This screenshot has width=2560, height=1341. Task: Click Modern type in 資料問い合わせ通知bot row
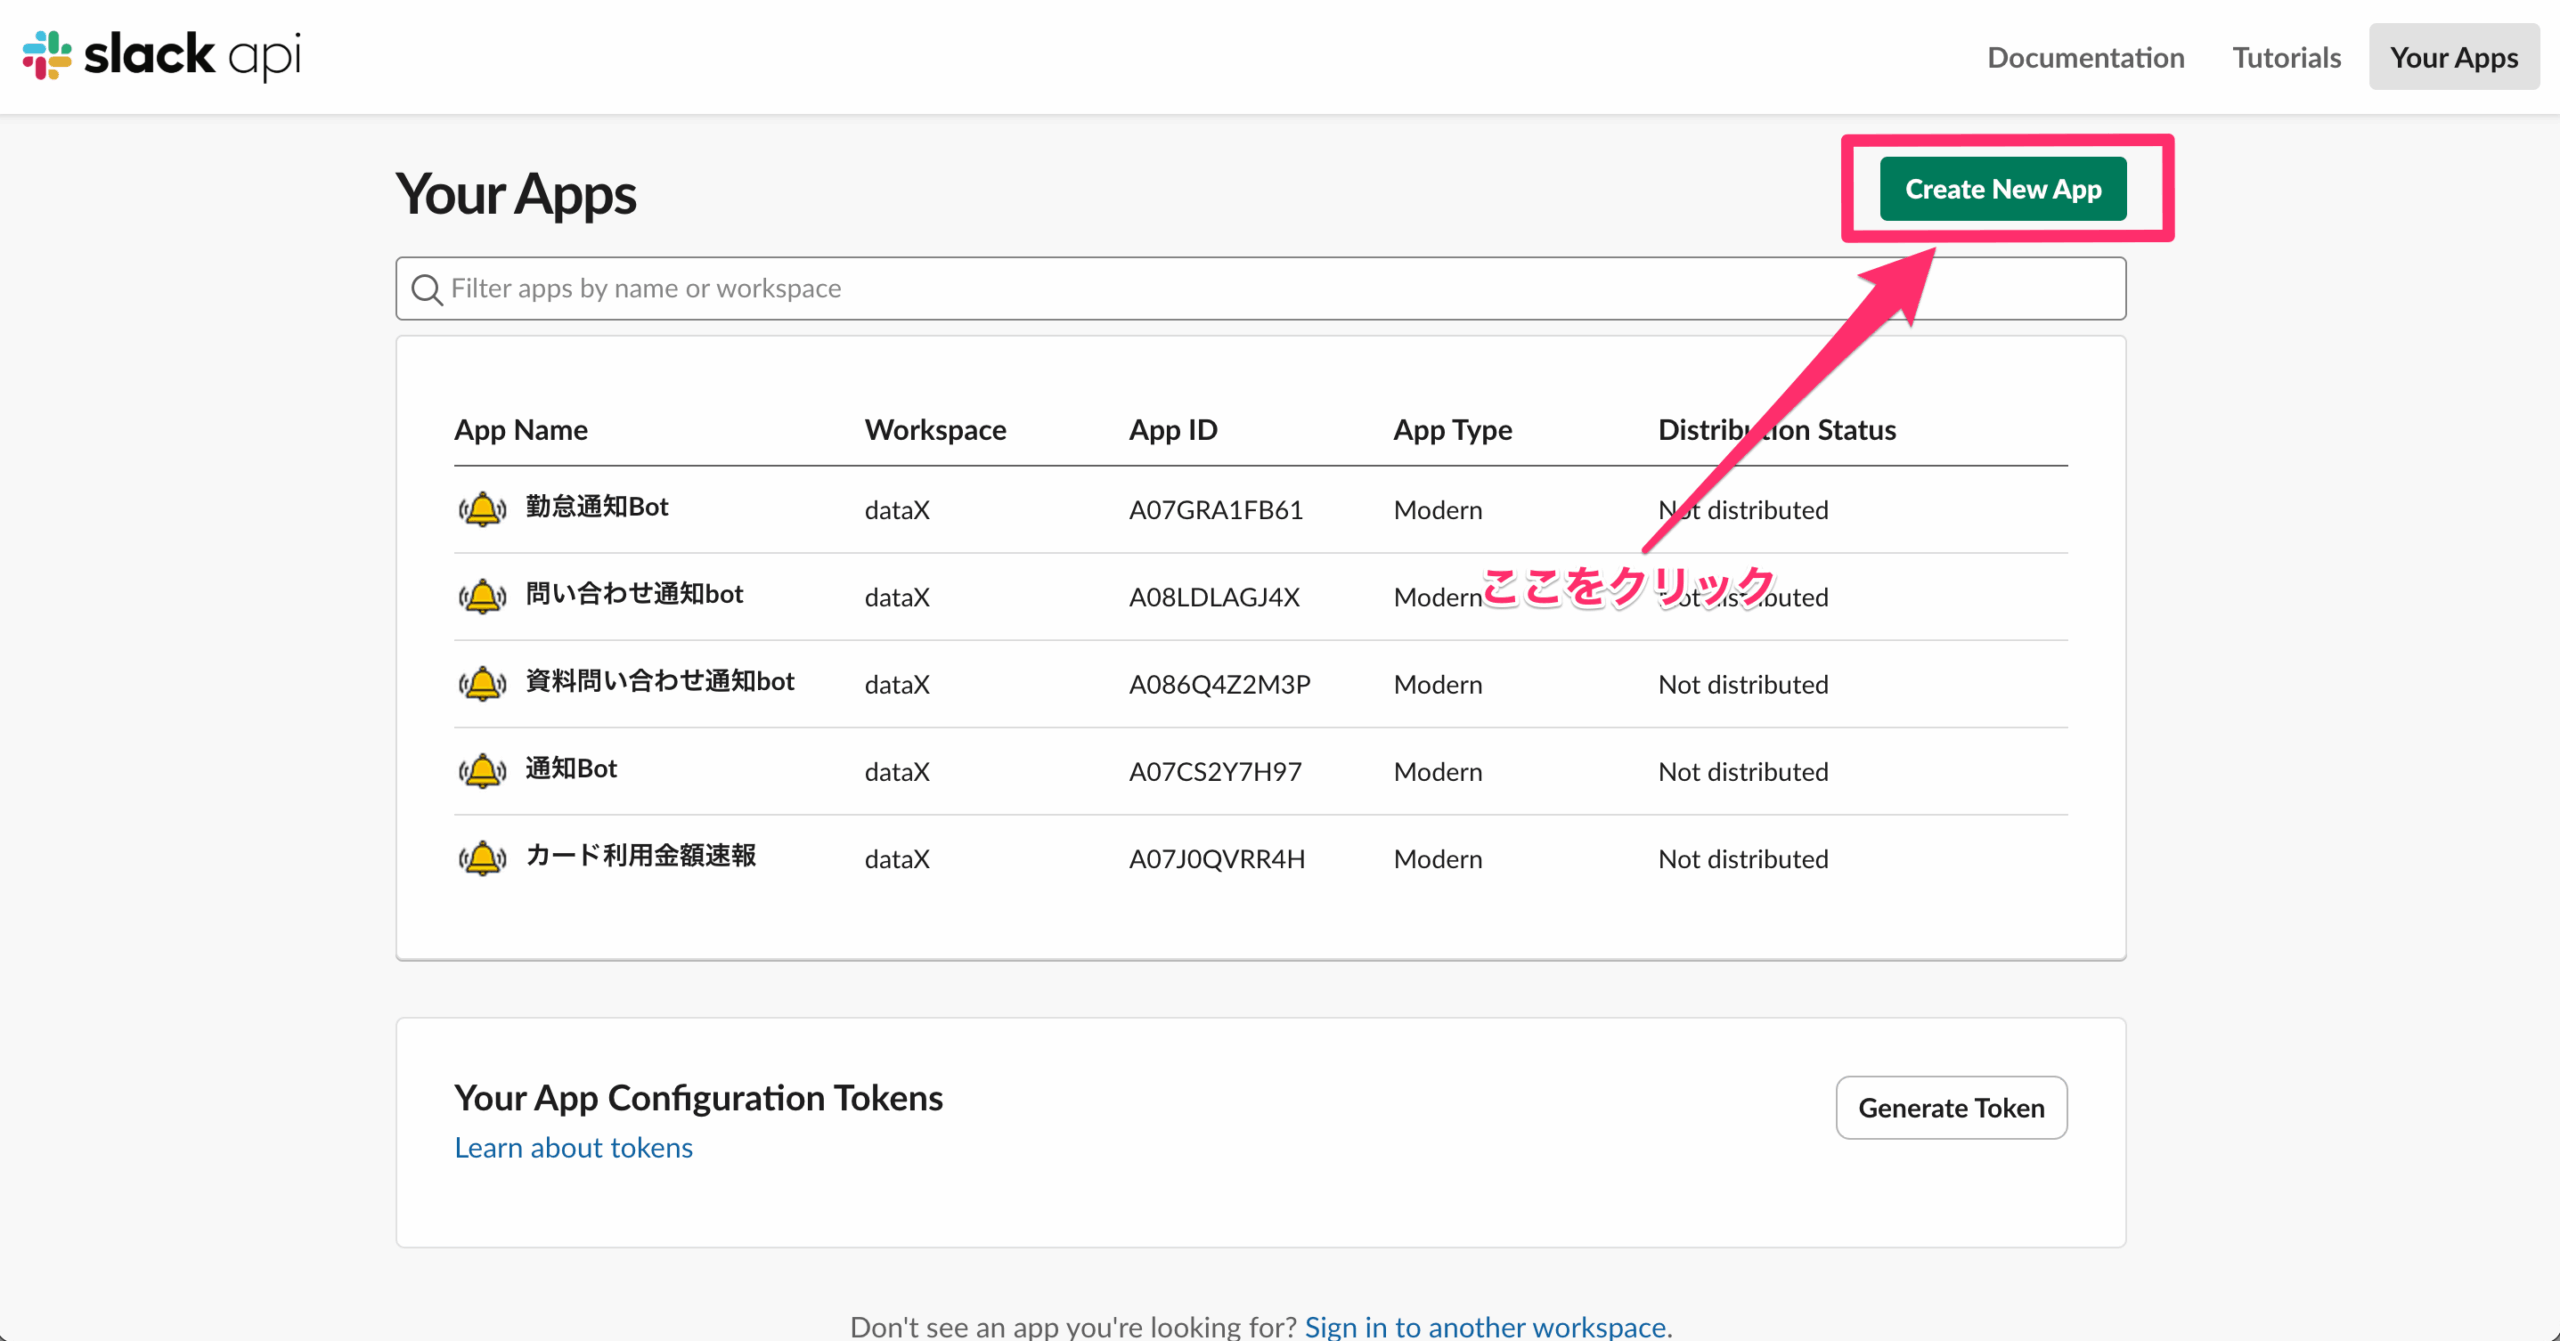(1438, 683)
